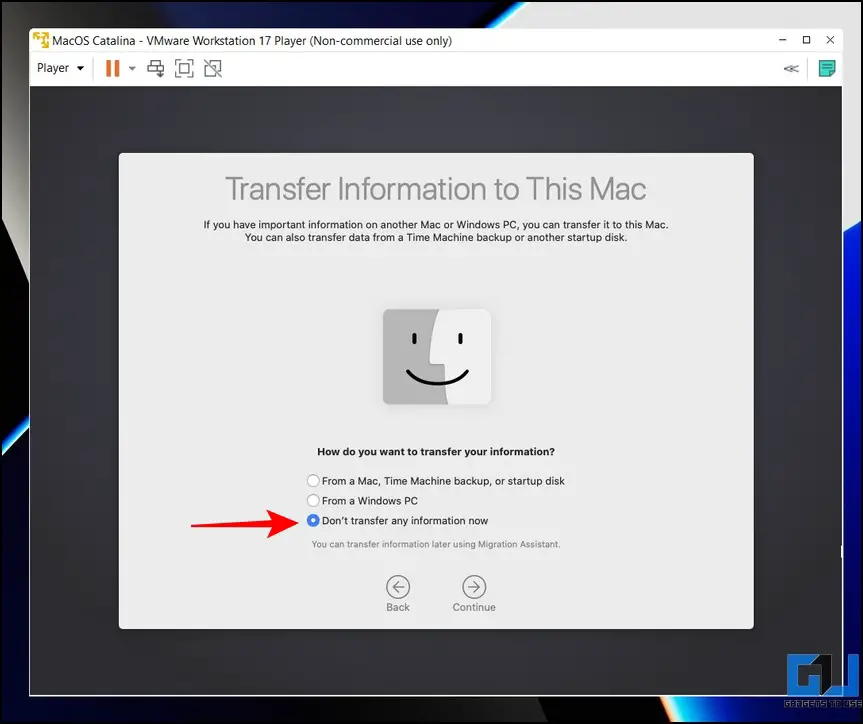This screenshot has width=863, height=724.
Task: Open the green notes/message icon
Action: 827,68
